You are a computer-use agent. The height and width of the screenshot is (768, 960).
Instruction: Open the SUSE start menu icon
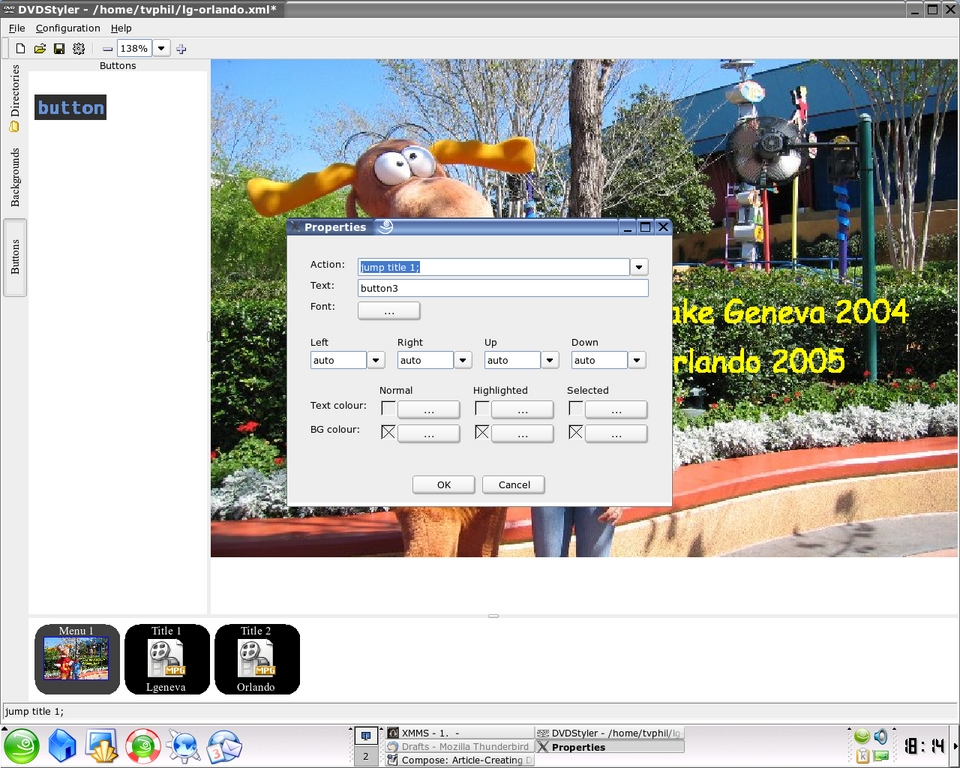21,745
